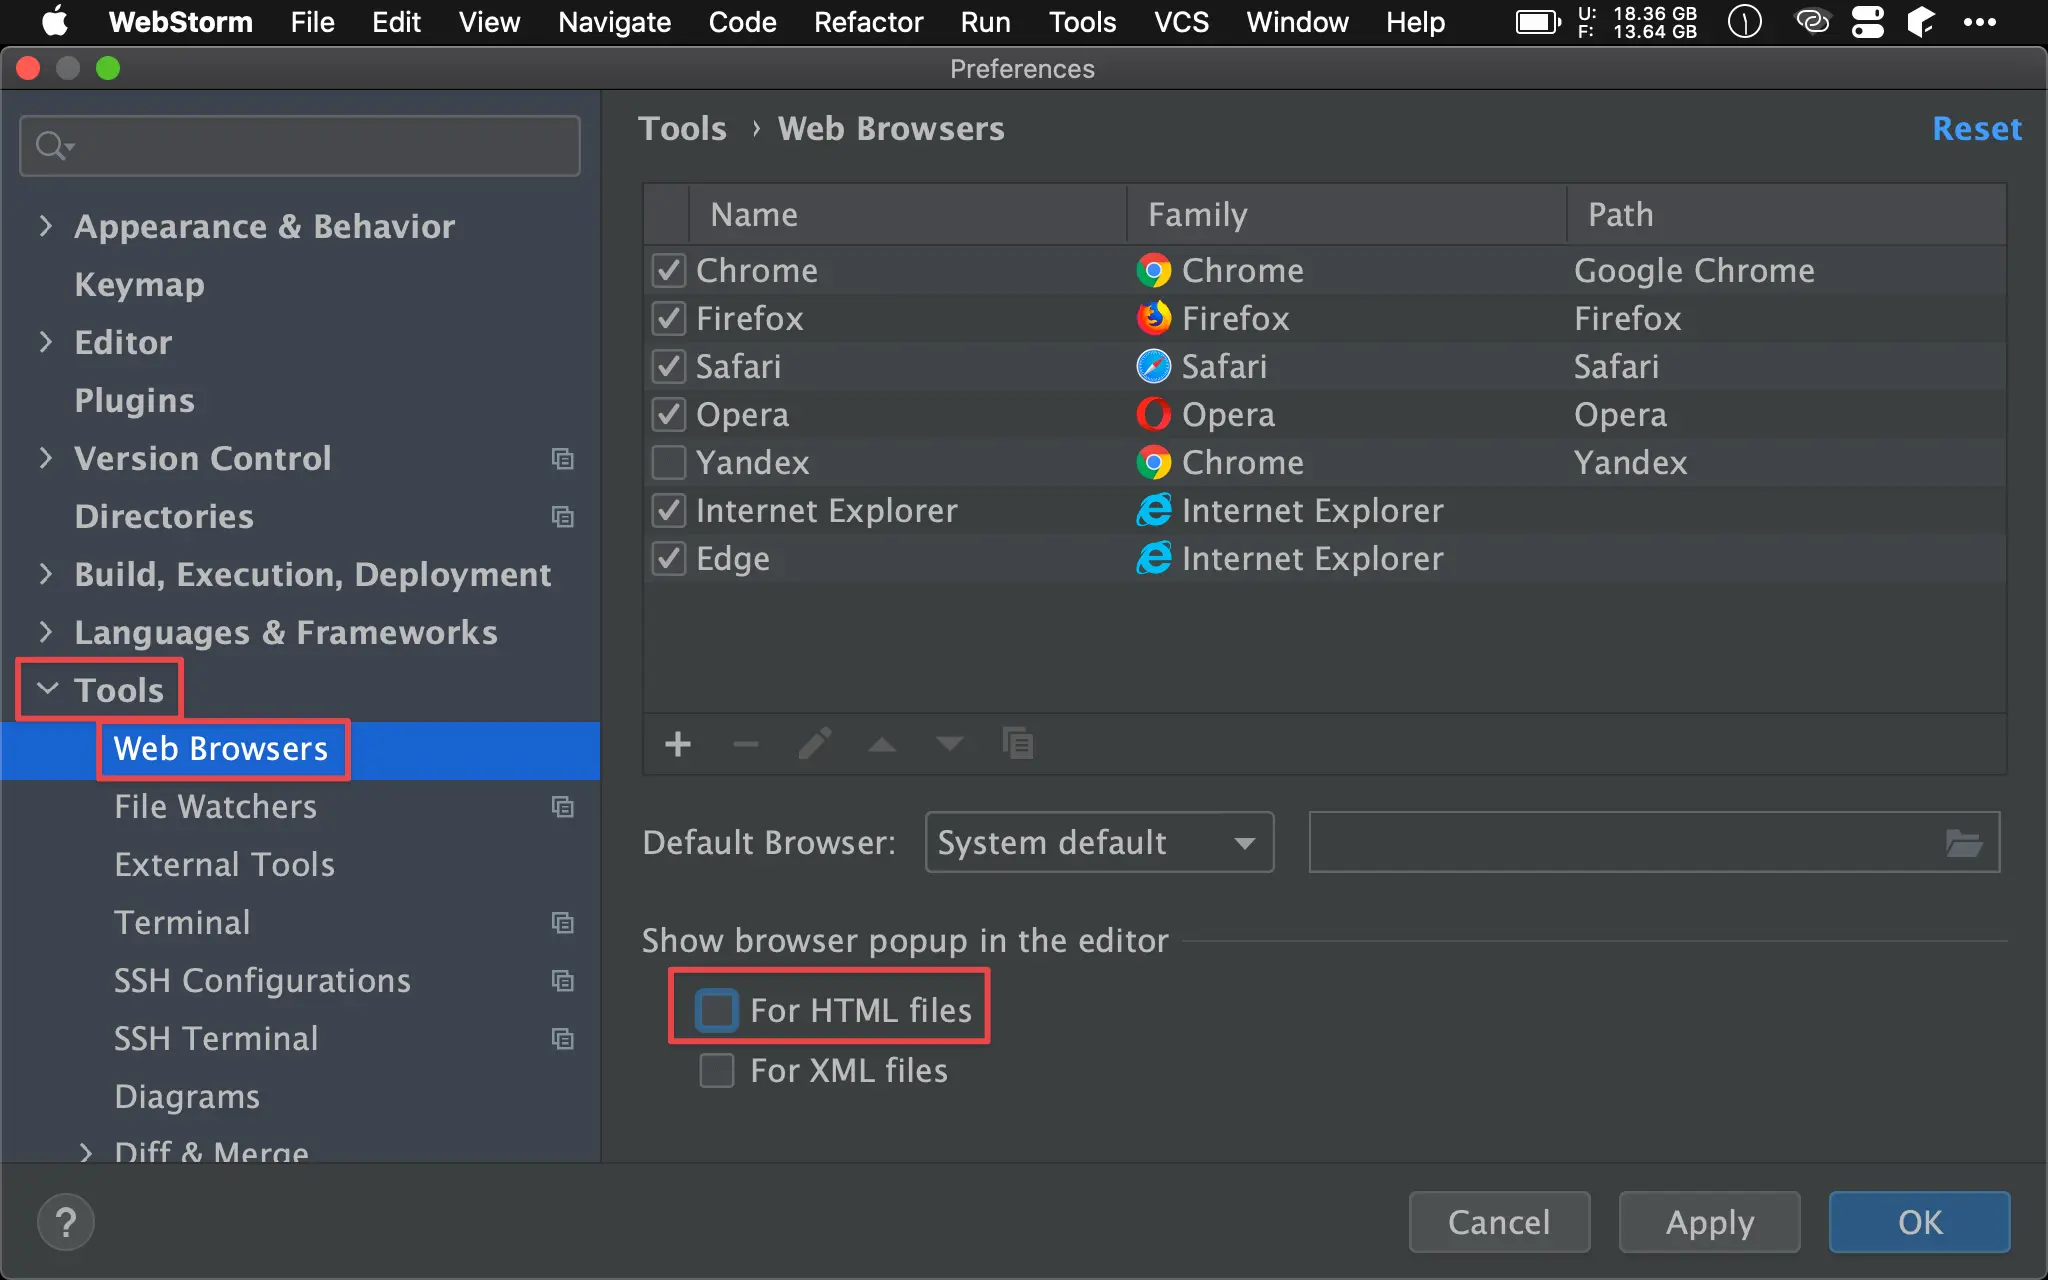Enable the Yandex browser checkbox
This screenshot has height=1280, width=2048.
click(x=669, y=463)
